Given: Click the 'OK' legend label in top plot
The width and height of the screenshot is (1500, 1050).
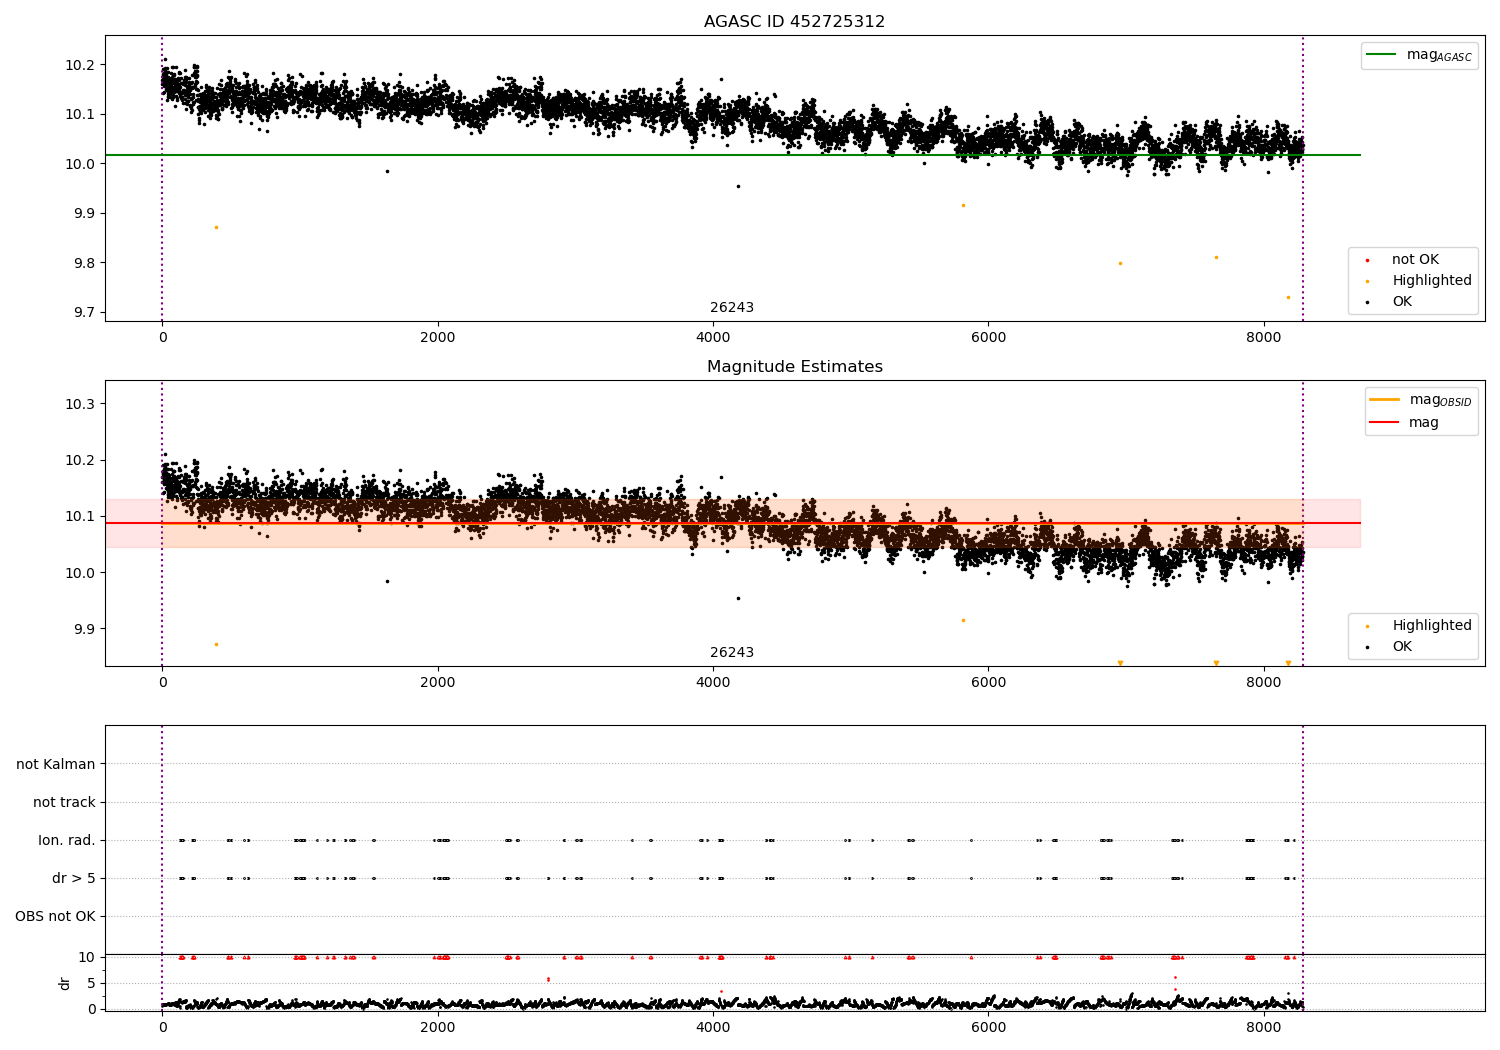Looking at the screenshot, I should pos(1402,302).
